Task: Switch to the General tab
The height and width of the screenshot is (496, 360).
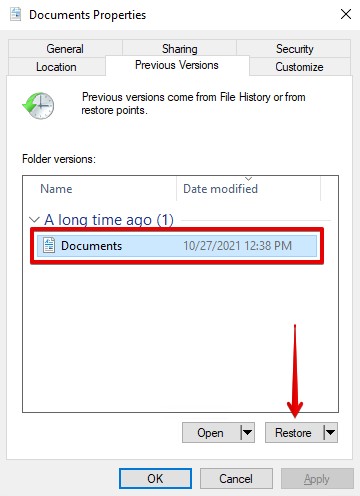Action: point(65,49)
